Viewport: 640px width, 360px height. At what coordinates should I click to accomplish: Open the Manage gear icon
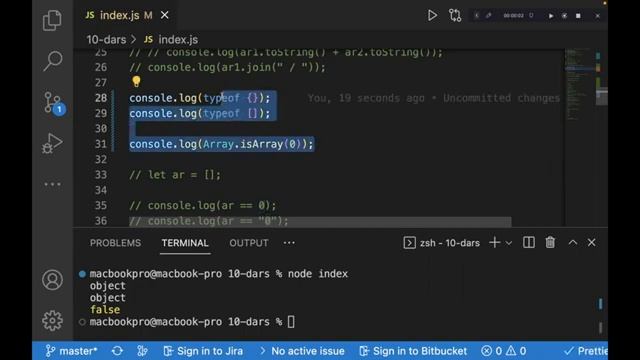[x=52, y=320]
